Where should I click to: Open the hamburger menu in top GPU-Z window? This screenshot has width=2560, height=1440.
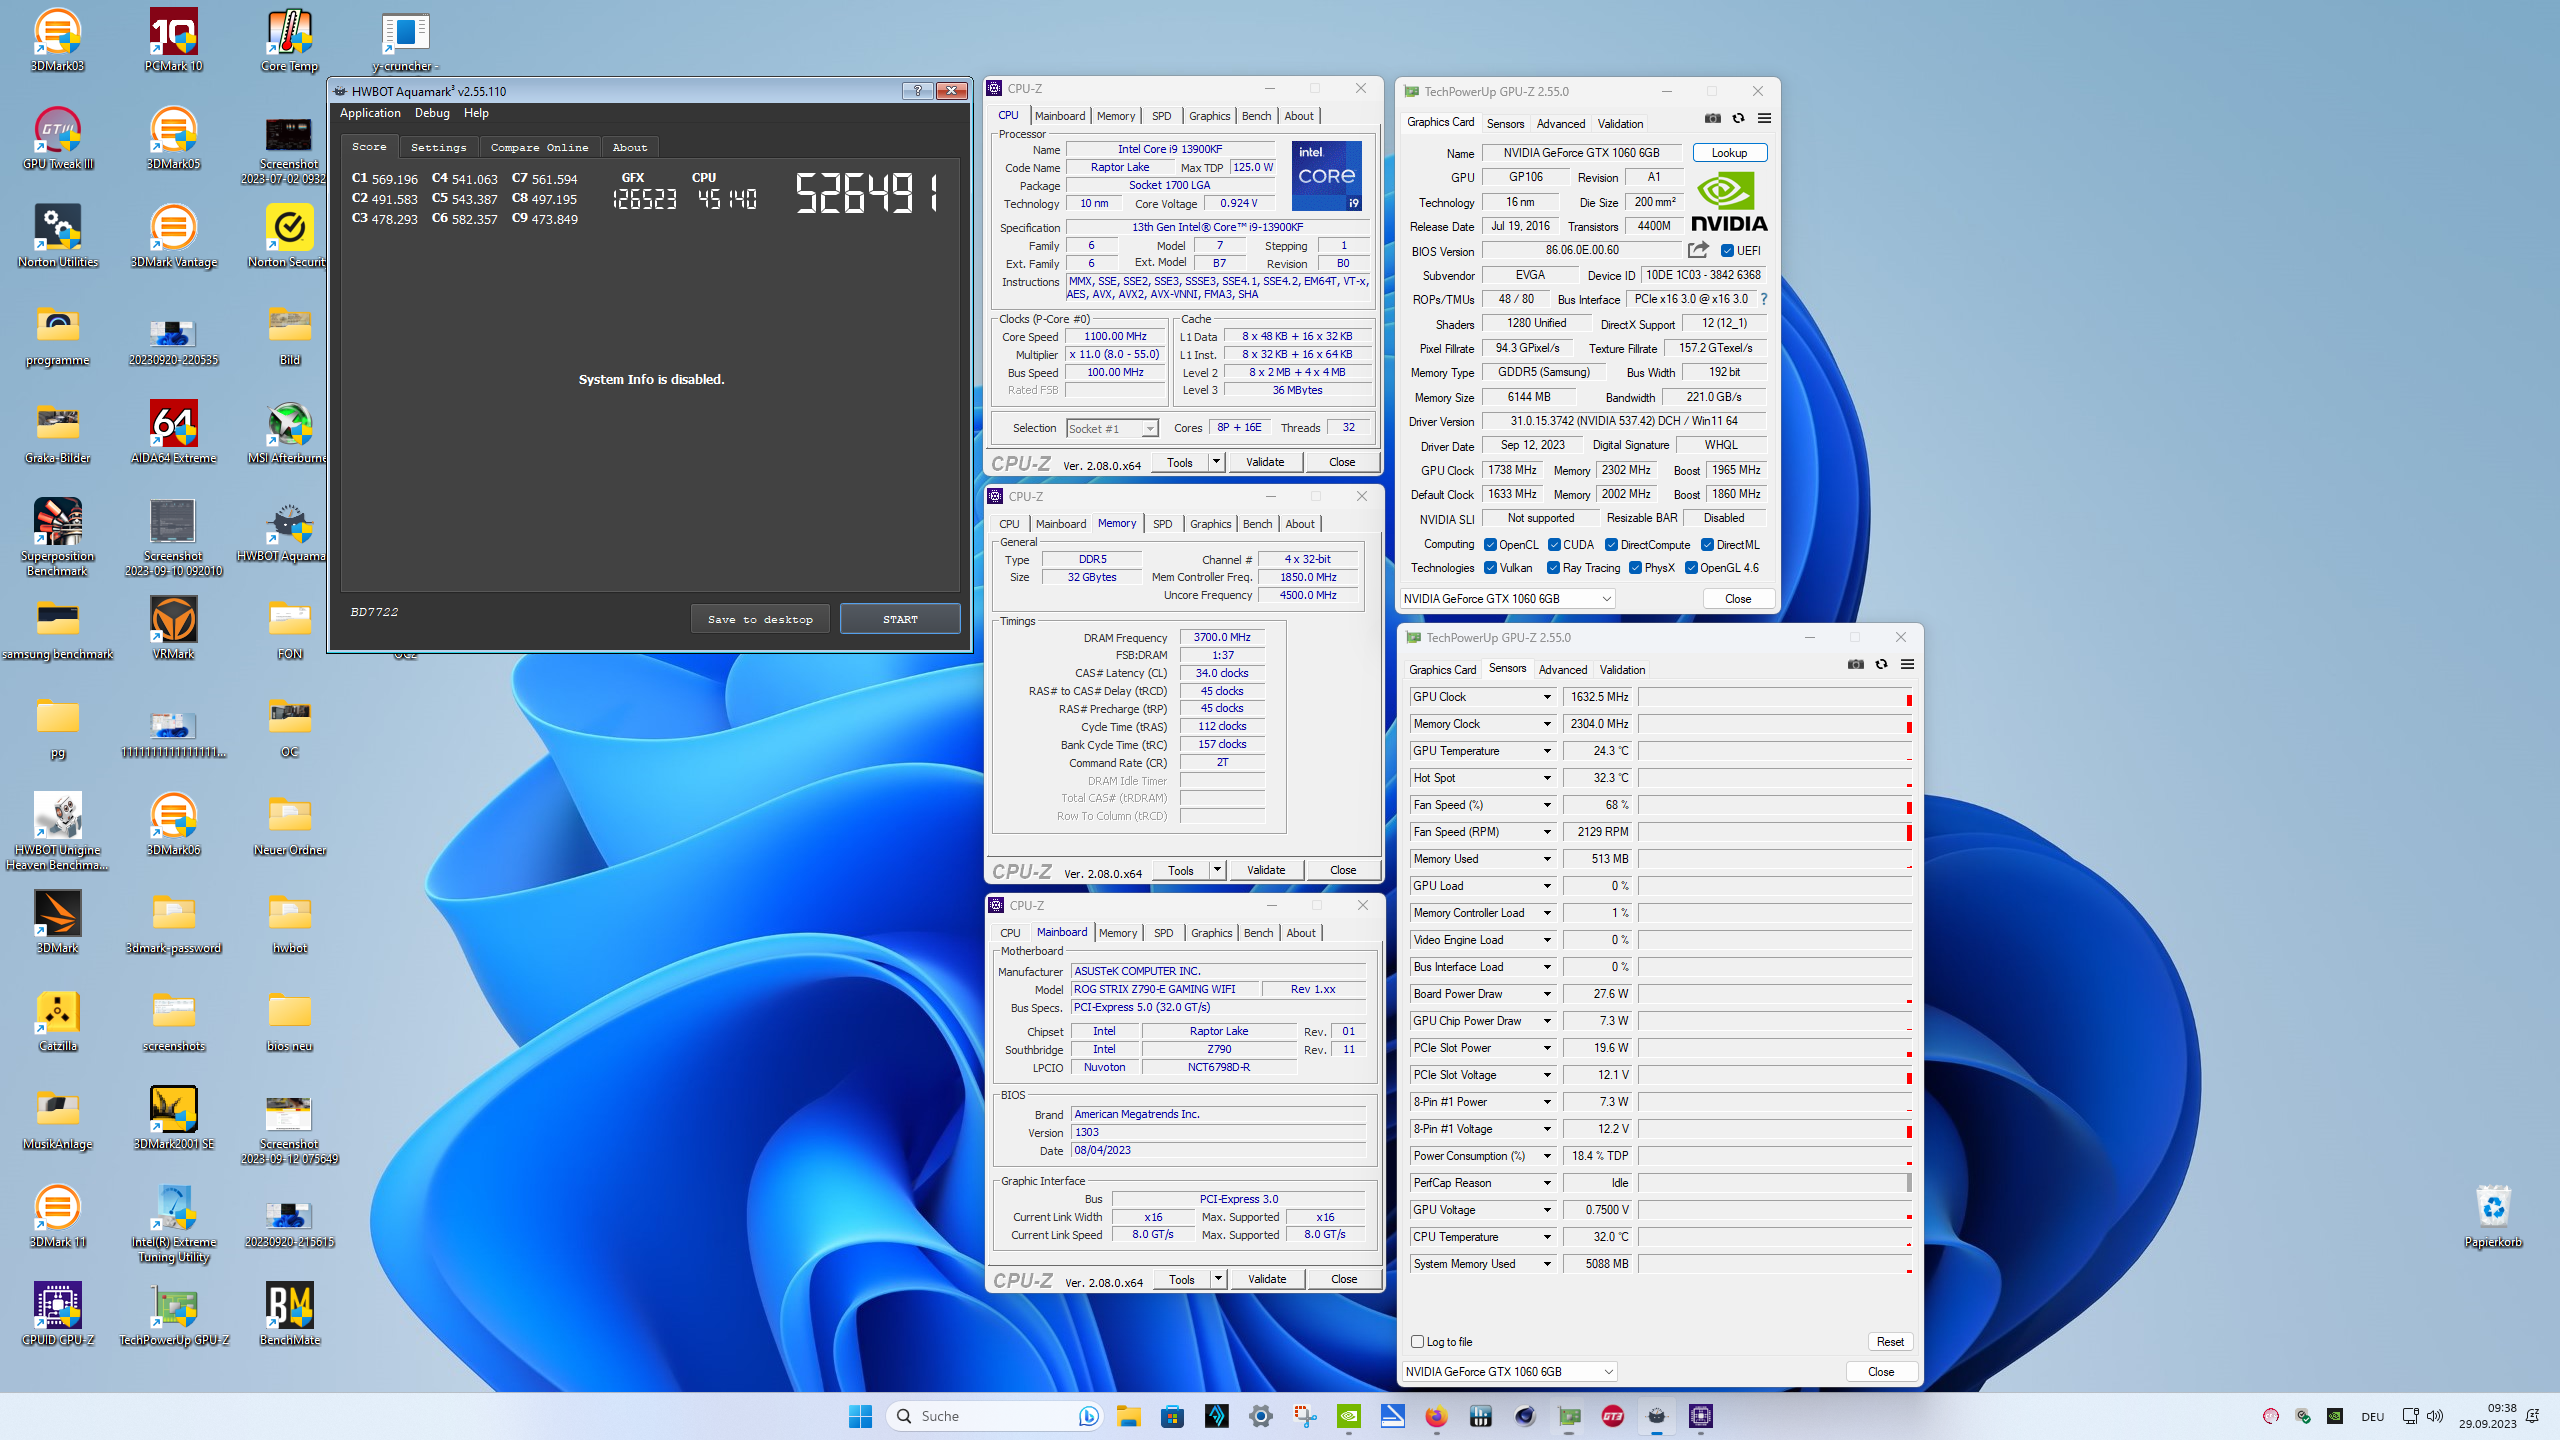(1764, 118)
